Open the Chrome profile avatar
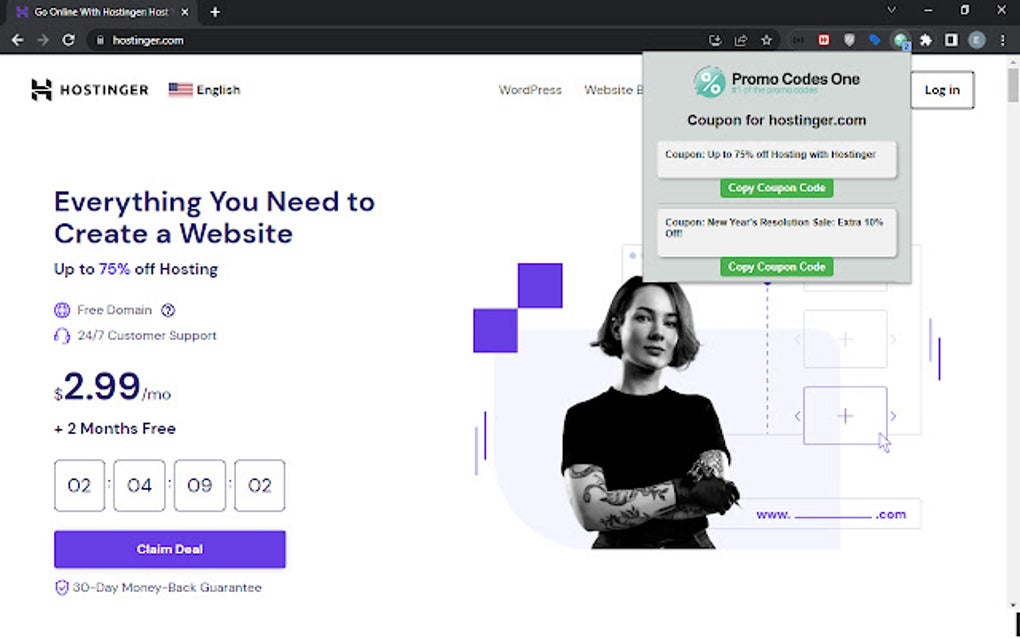Screen dimensions: 1020x638 tap(976, 40)
